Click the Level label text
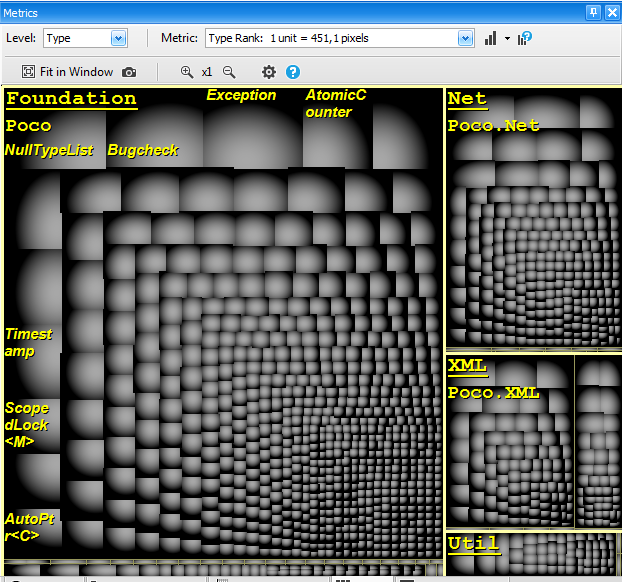 click(21, 38)
